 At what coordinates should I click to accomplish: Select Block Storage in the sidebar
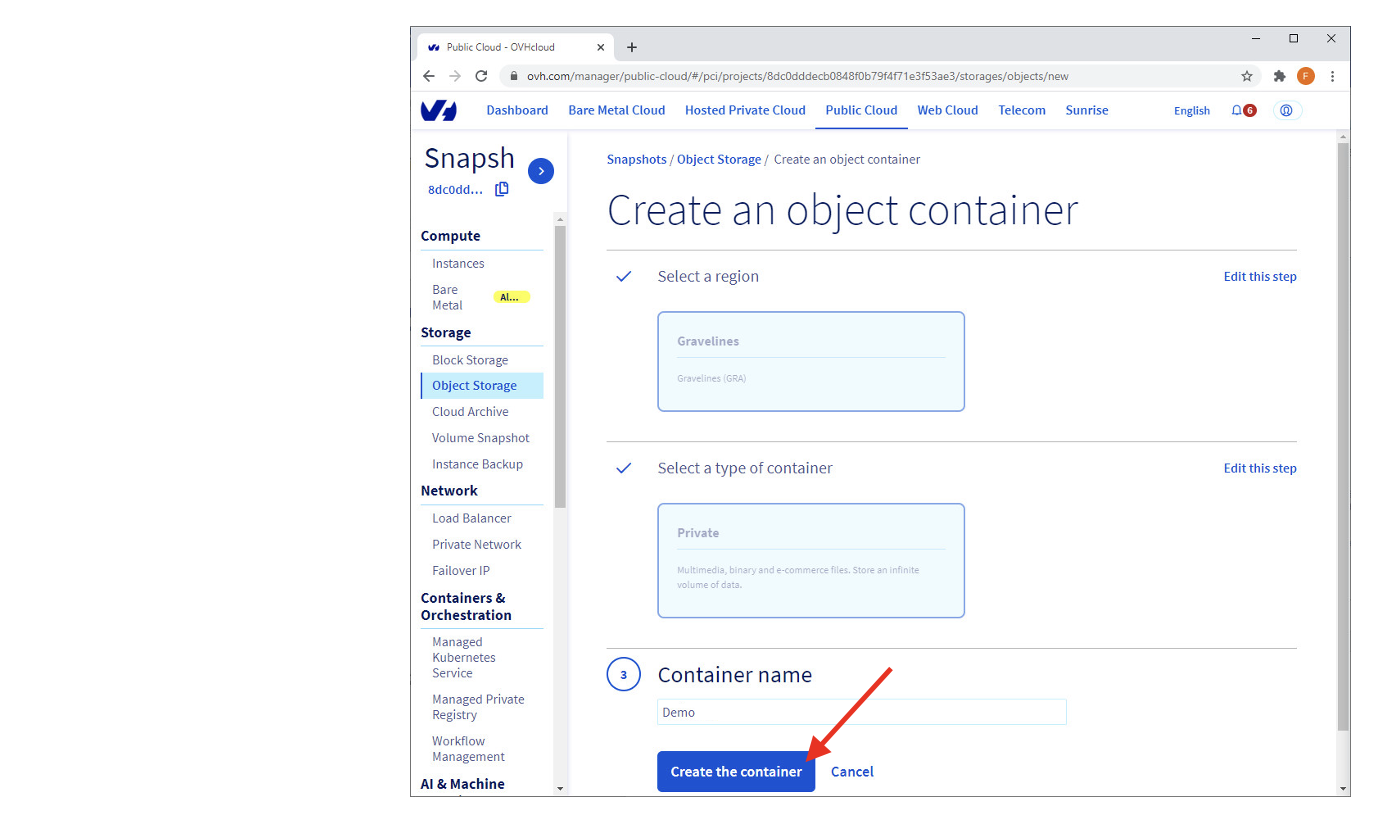click(x=470, y=360)
